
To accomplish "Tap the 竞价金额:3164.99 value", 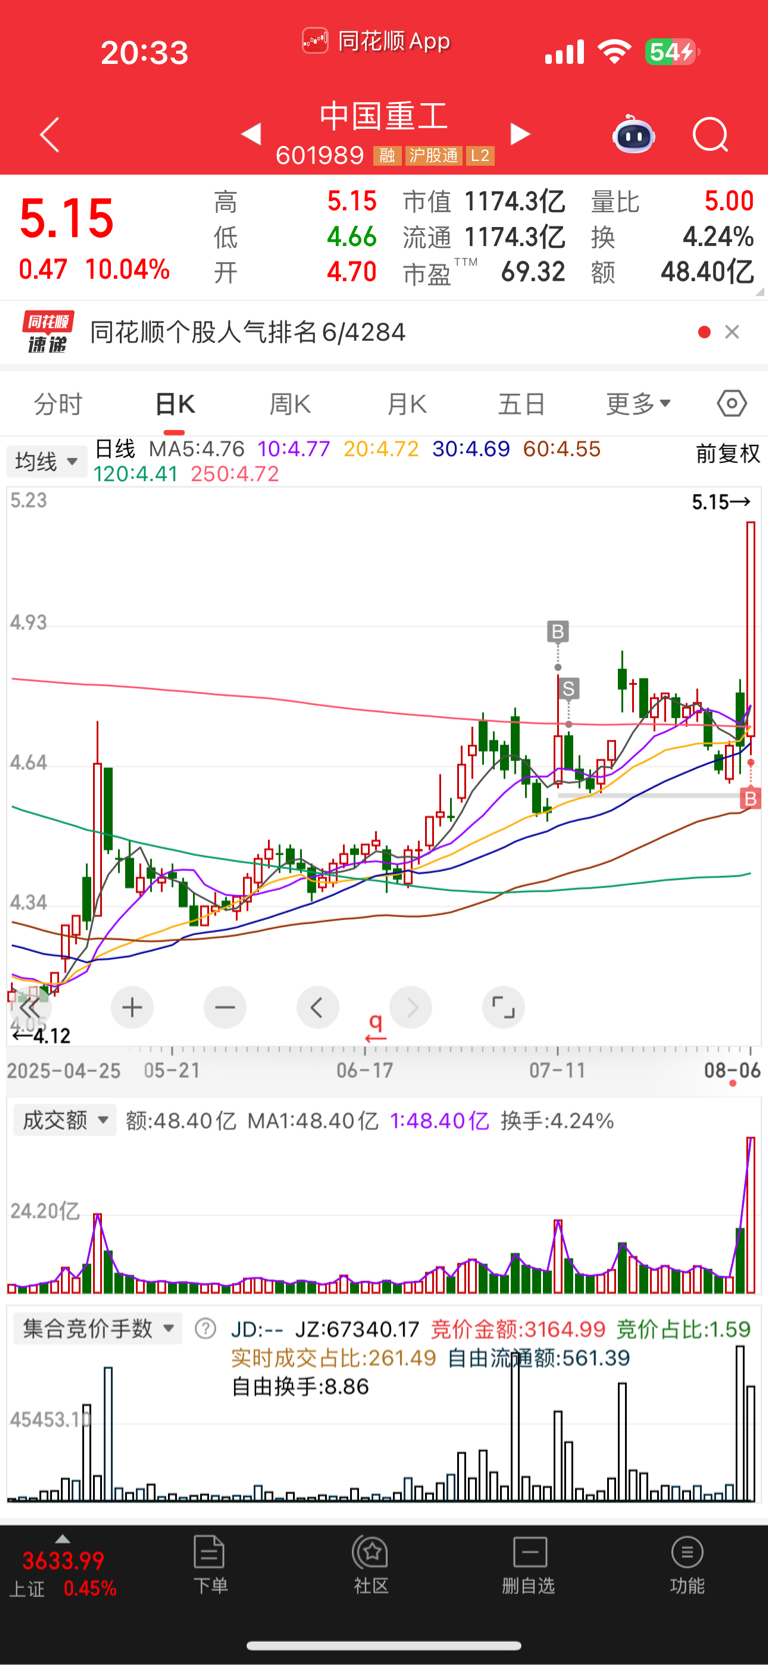I will click(x=518, y=1329).
